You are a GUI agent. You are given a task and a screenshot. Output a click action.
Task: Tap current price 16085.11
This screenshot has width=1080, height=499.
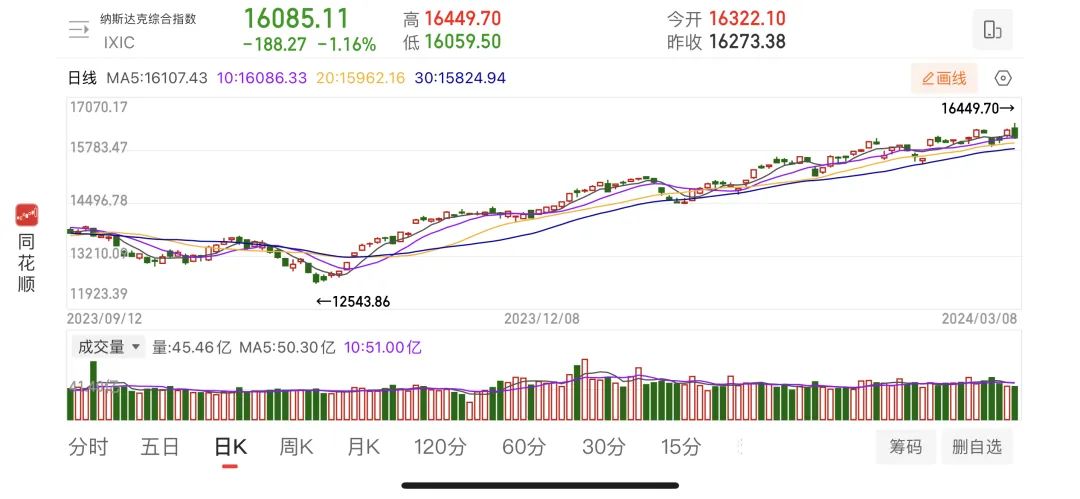coord(296,19)
